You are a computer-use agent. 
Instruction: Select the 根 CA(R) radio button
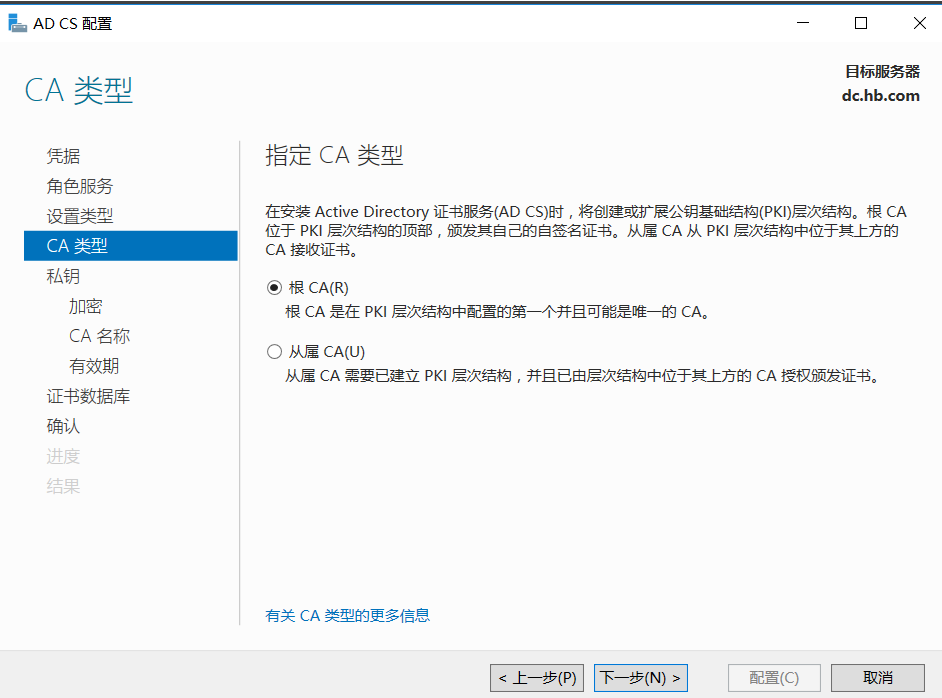tap(275, 288)
